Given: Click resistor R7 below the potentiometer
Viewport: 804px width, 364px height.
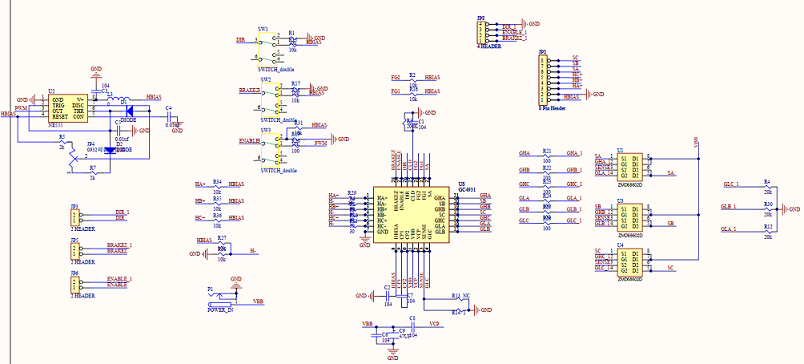Looking at the screenshot, I should point(92,172).
